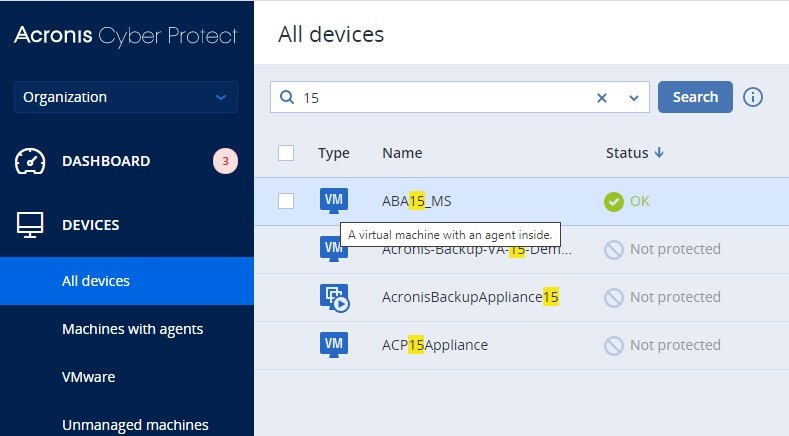Click the VM icon for ACP15Appliance
This screenshot has width=789, height=436.
pos(334,345)
